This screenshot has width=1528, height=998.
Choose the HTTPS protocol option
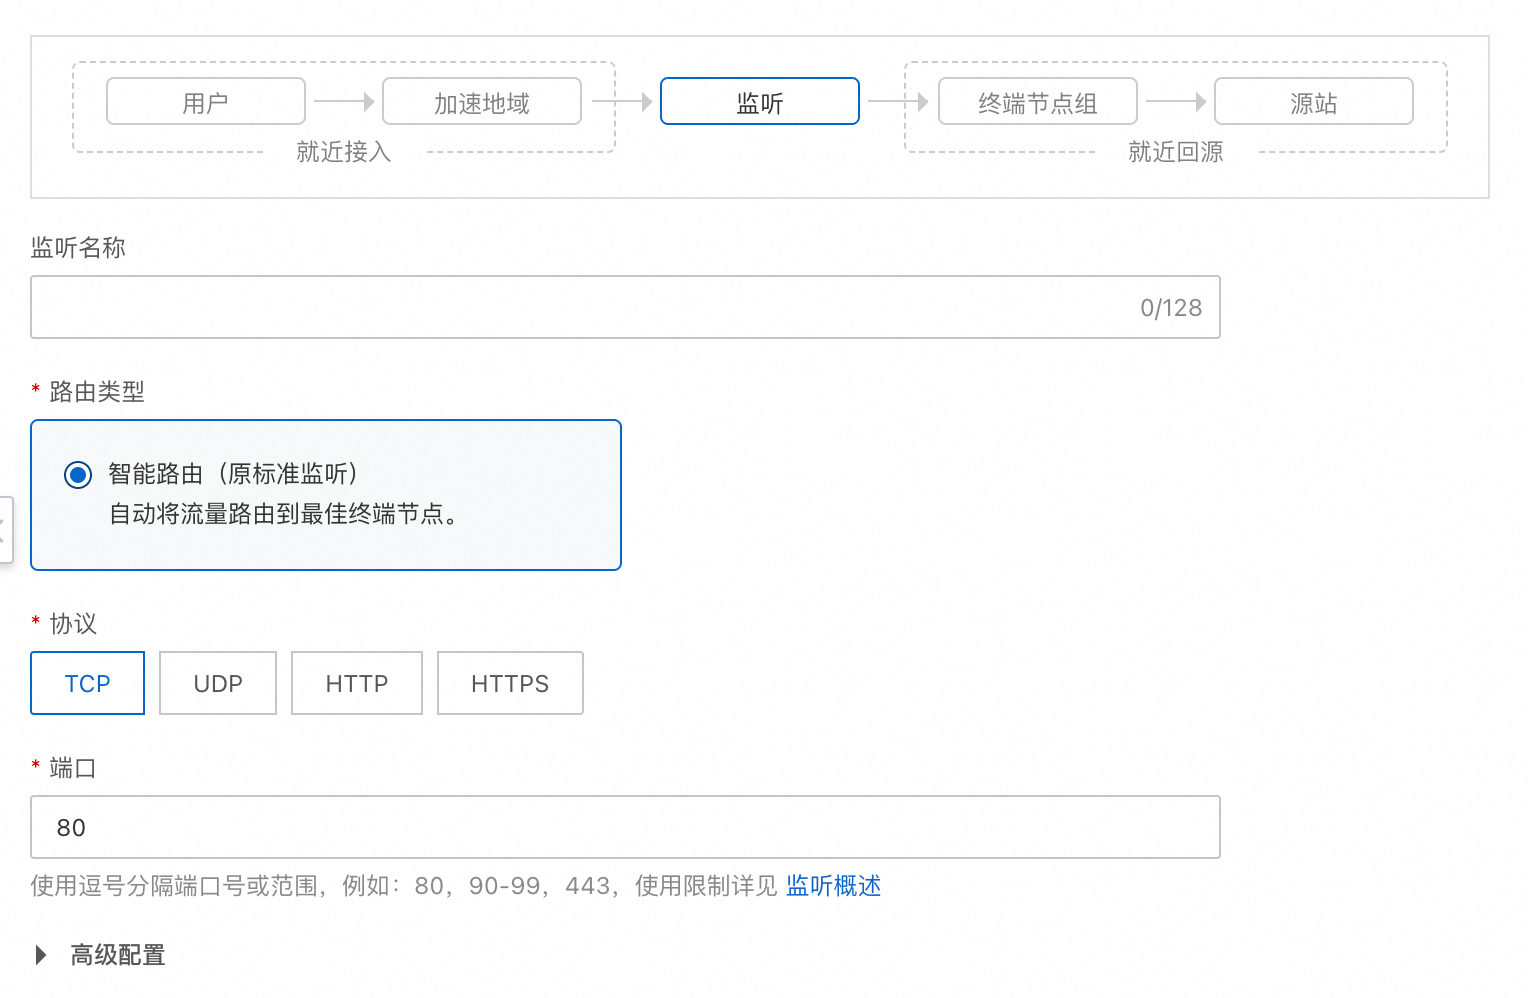(510, 683)
